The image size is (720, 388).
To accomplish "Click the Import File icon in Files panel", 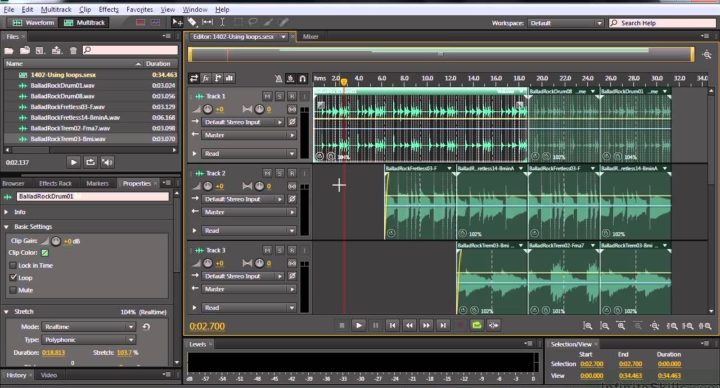I will click(25, 51).
